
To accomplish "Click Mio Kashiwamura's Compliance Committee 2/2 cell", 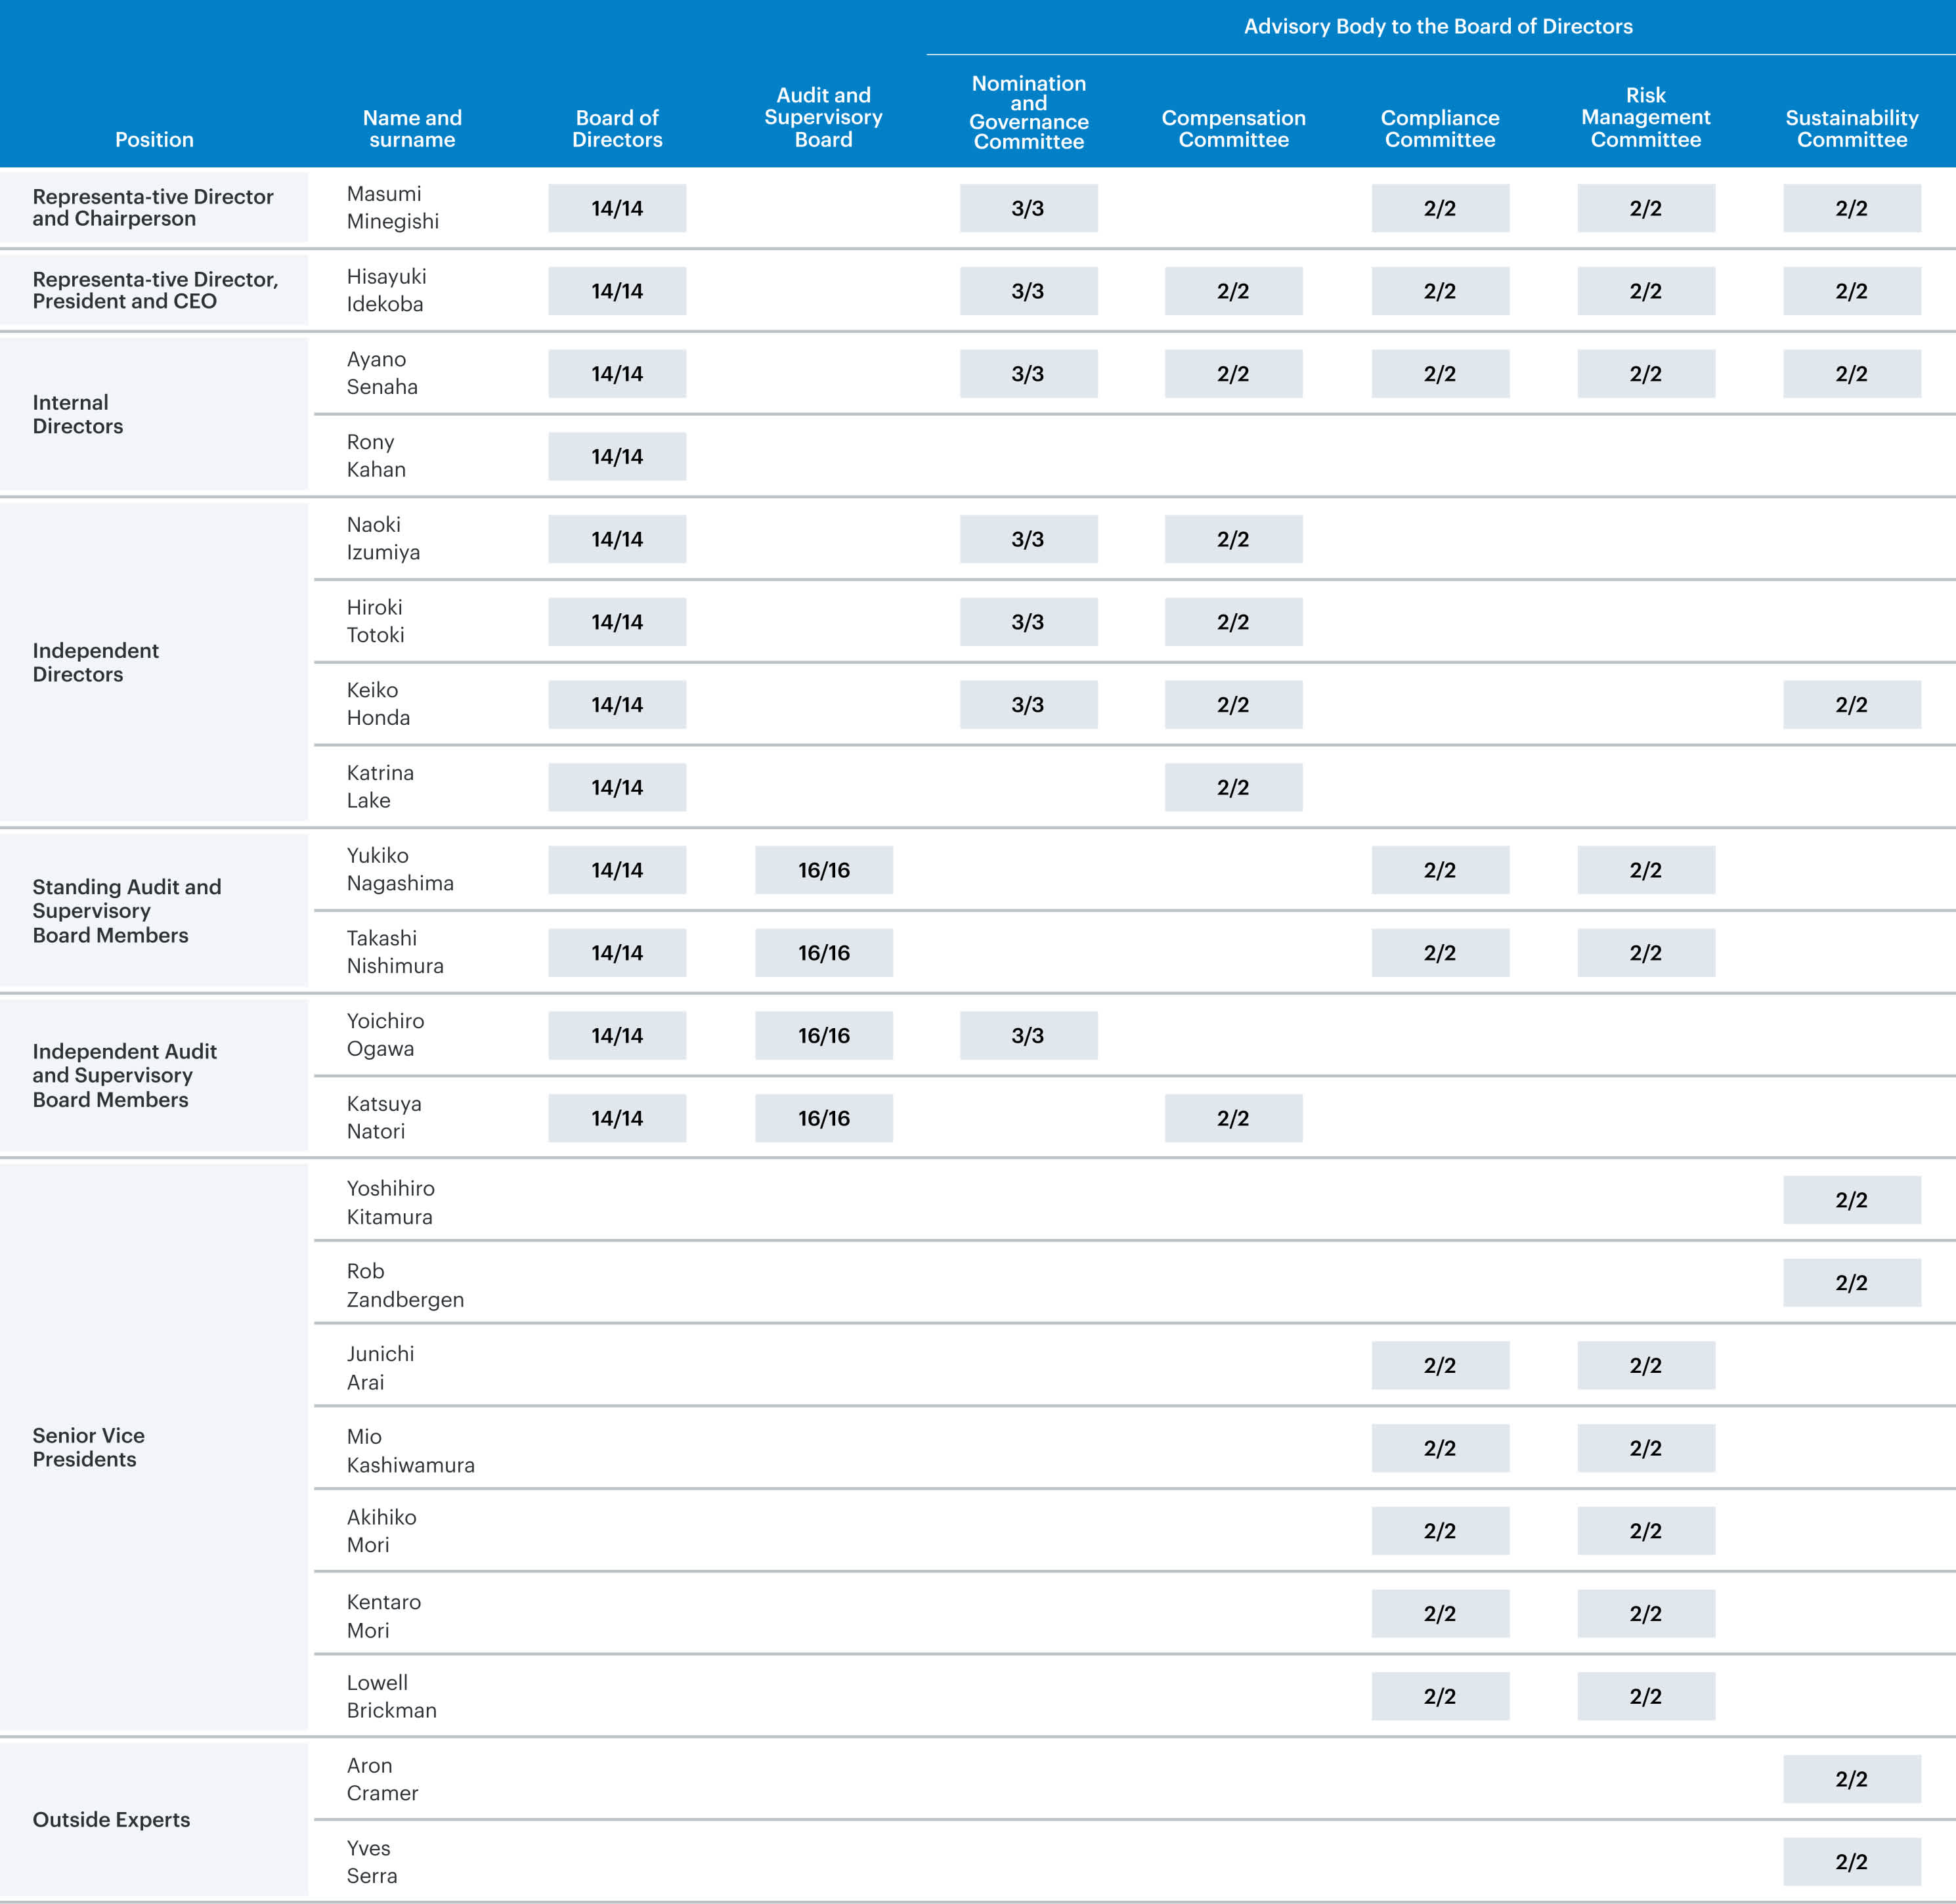I will click(x=1440, y=1448).
